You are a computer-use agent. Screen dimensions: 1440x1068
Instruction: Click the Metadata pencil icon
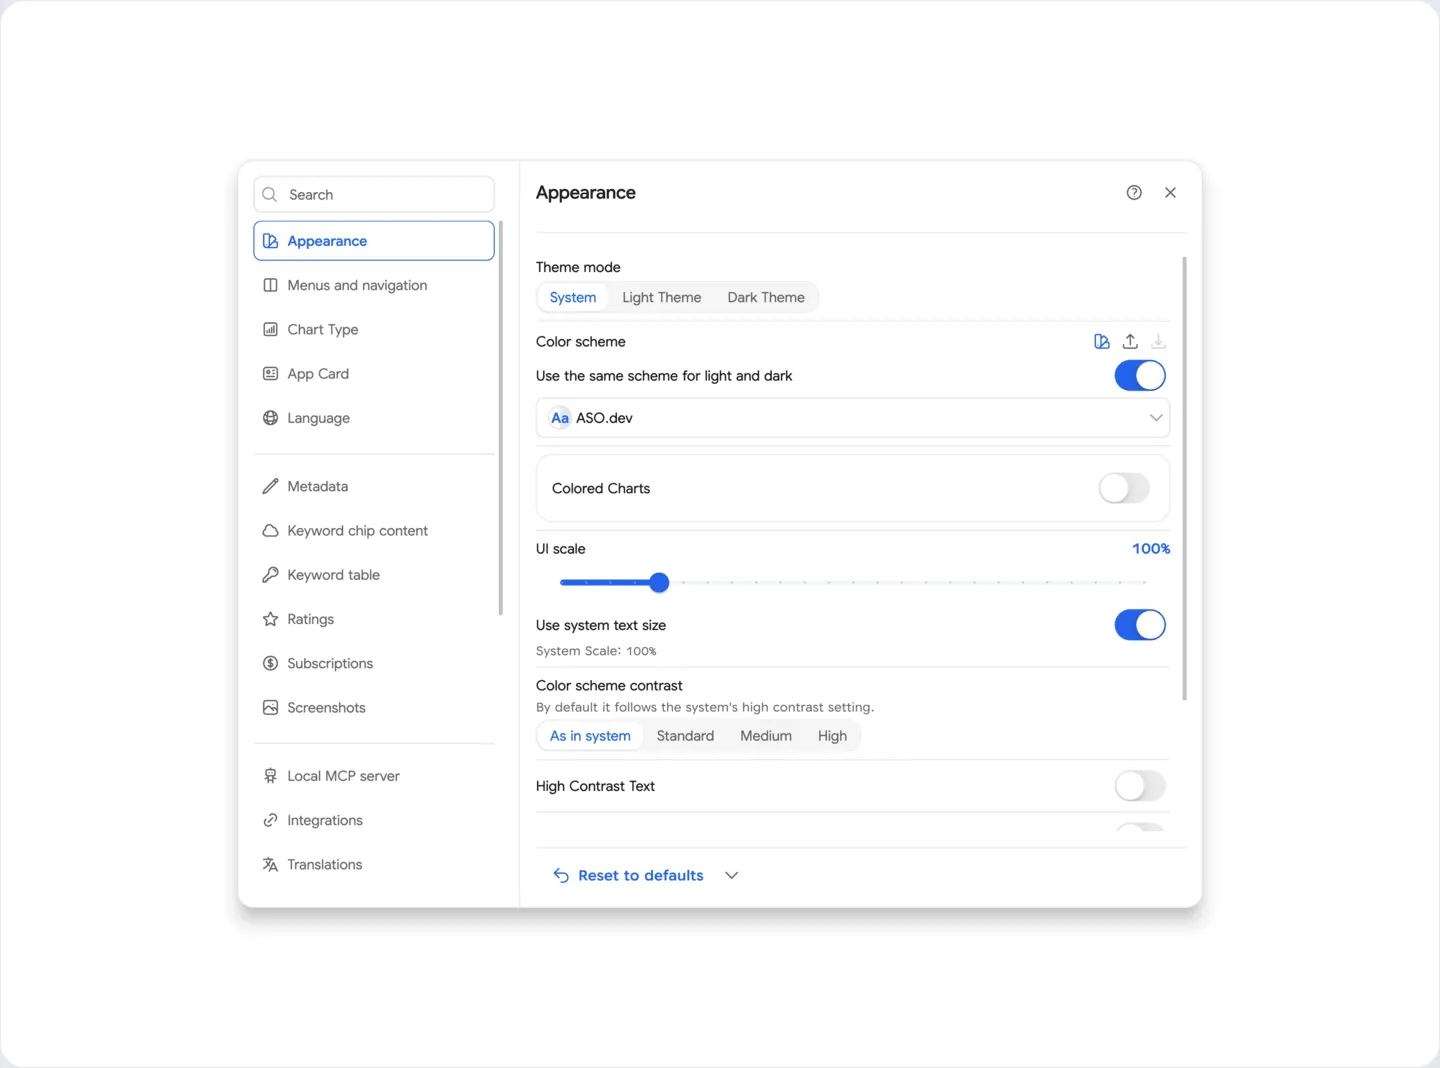[270, 486]
